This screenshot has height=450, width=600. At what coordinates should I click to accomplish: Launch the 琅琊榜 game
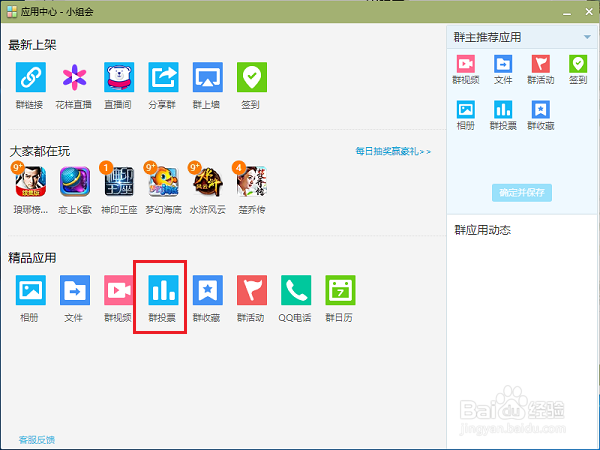pyautogui.click(x=31, y=181)
